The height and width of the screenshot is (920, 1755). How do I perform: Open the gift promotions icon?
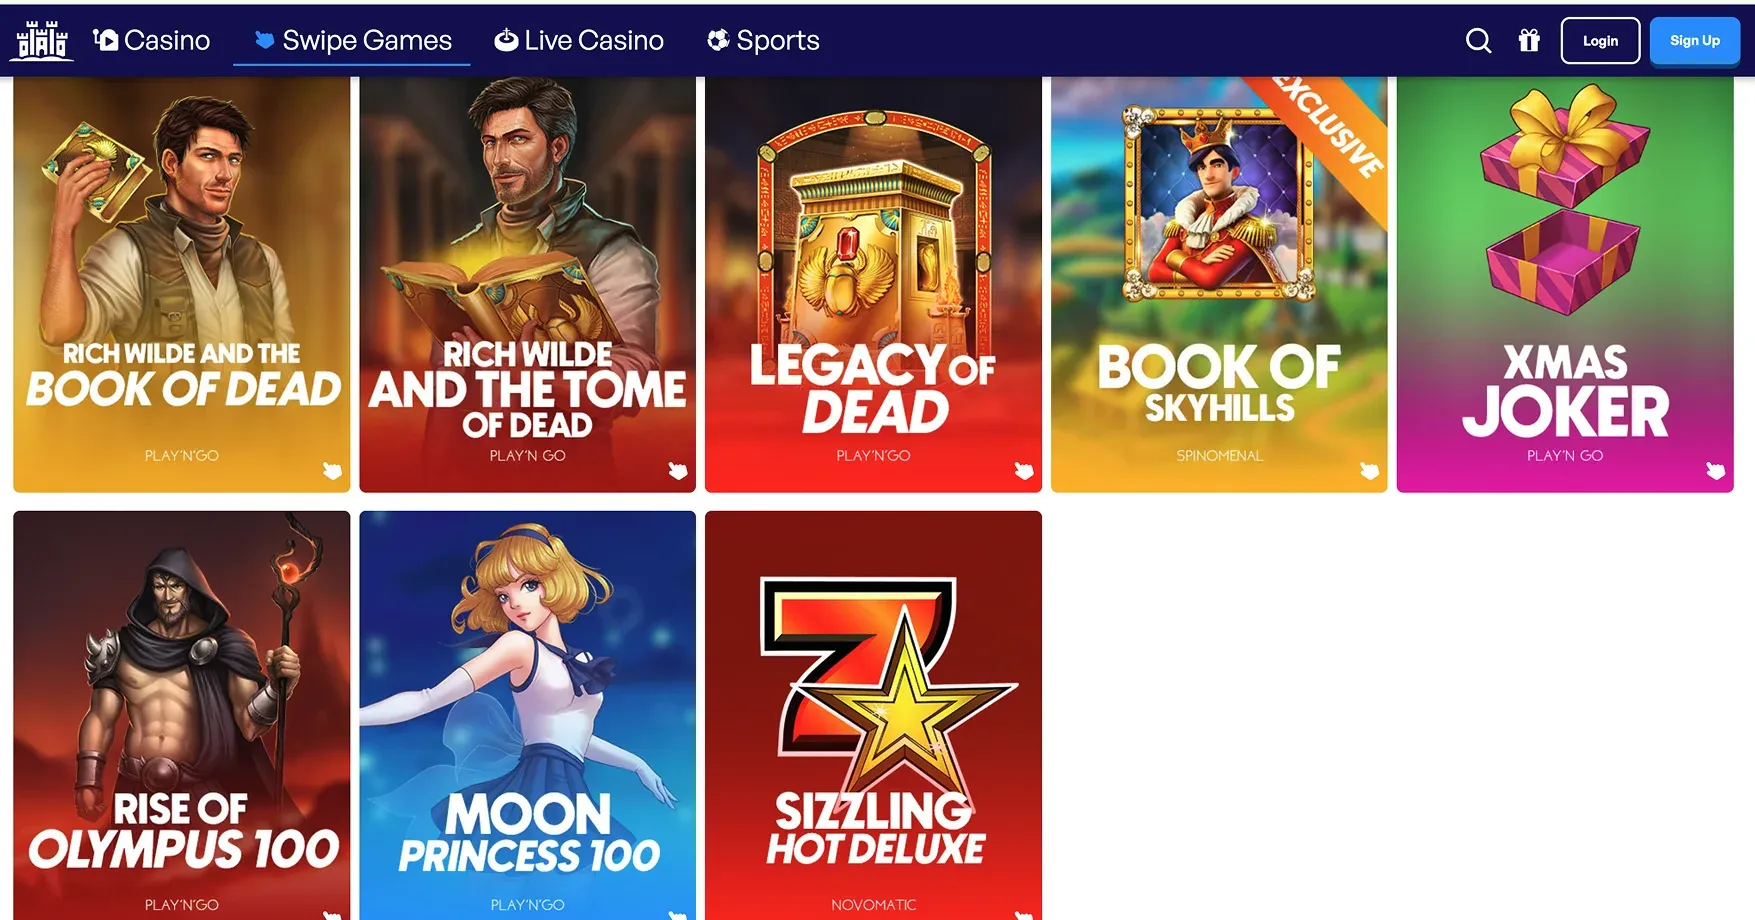coord(1529,41)
